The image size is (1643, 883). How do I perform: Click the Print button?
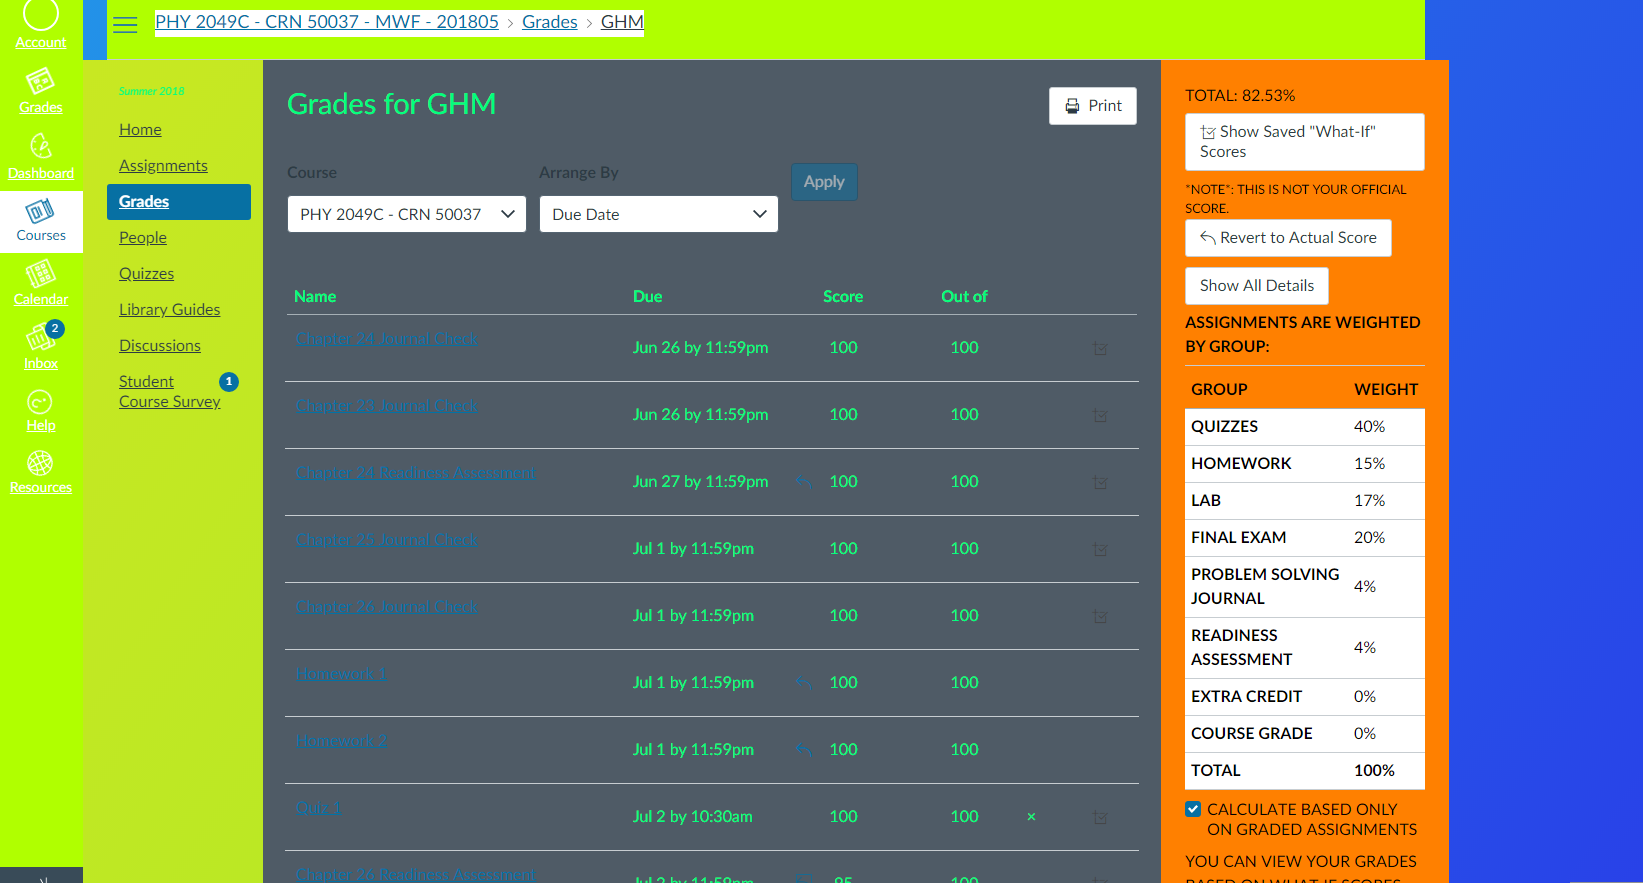pyautogui.click(x=1092, y=106)
